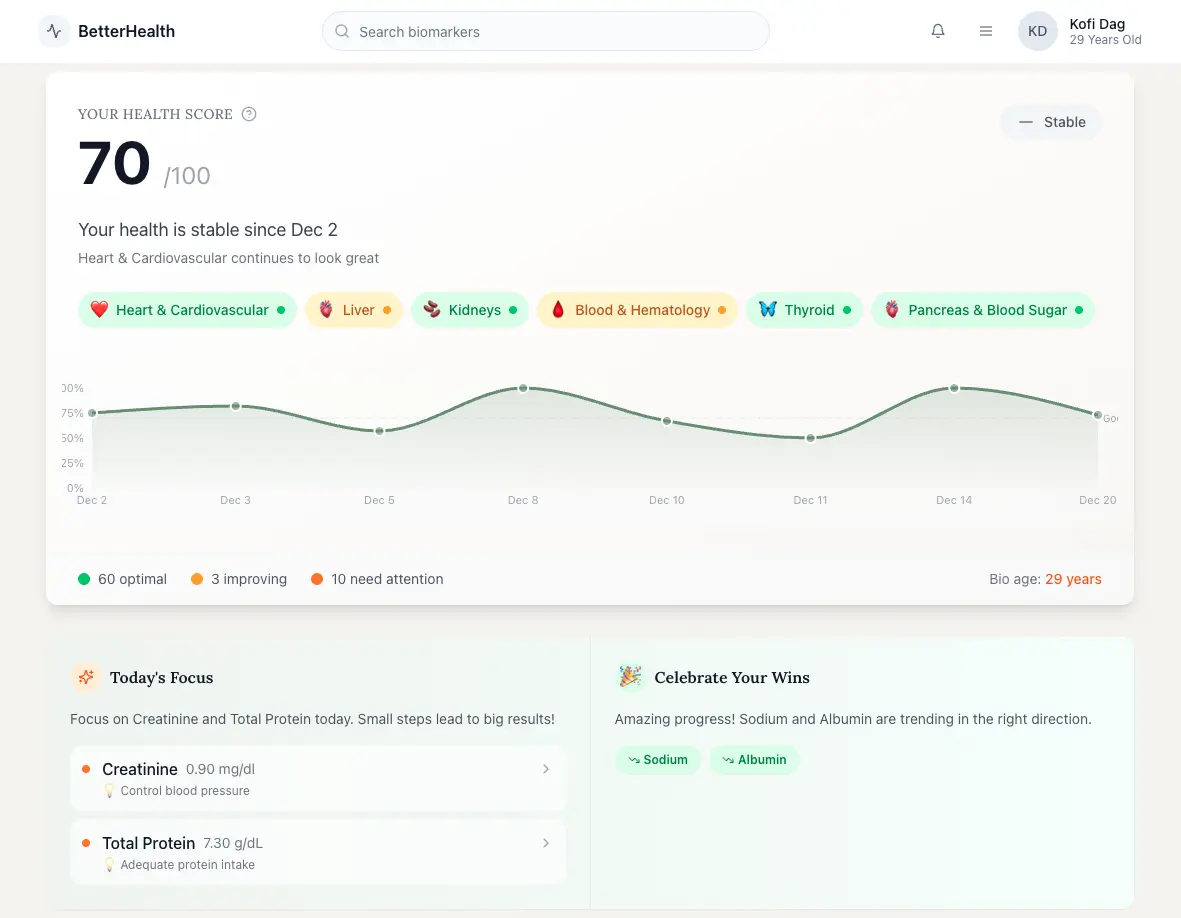Screen dimensions: 1181x918
Task: Open notifications bell icon
Action: pos(938,31)
